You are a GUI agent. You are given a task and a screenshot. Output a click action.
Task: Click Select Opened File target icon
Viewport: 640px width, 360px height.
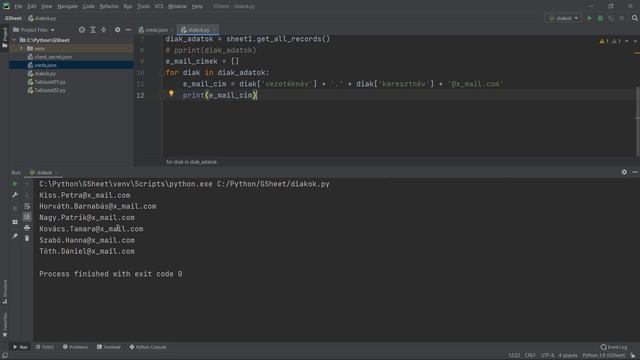click(82, 30)
